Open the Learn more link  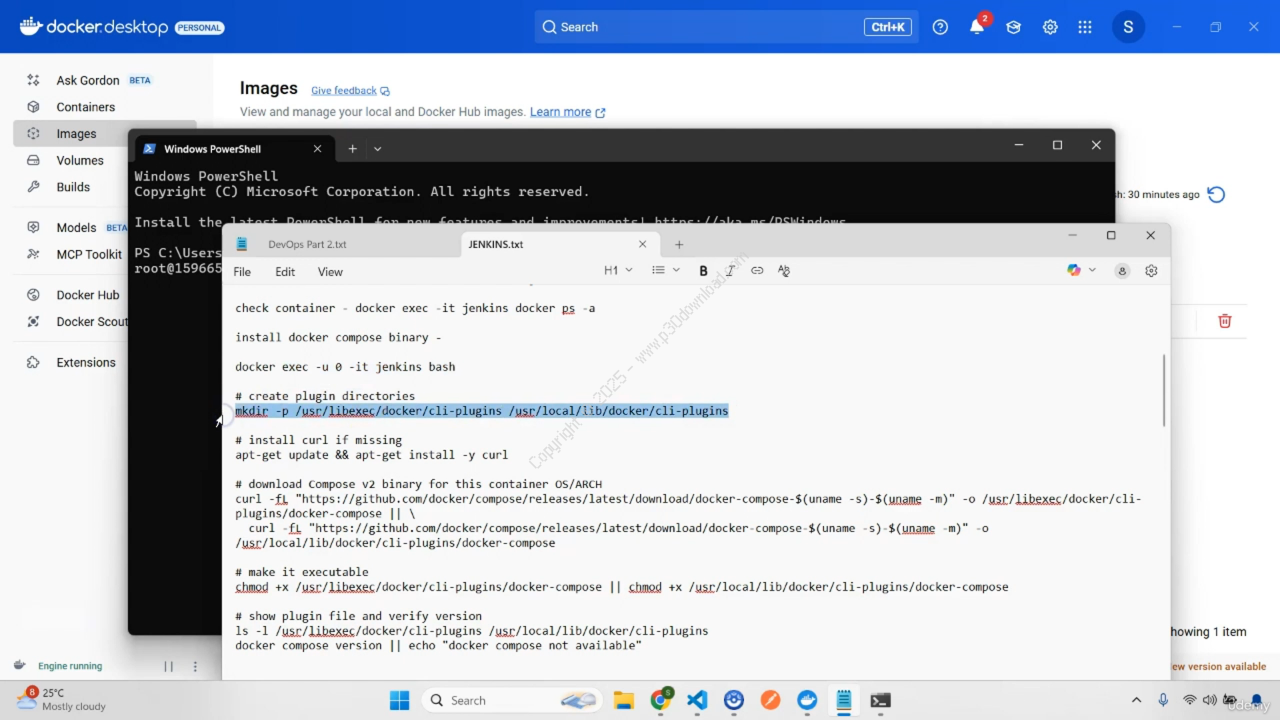(560, 112)
